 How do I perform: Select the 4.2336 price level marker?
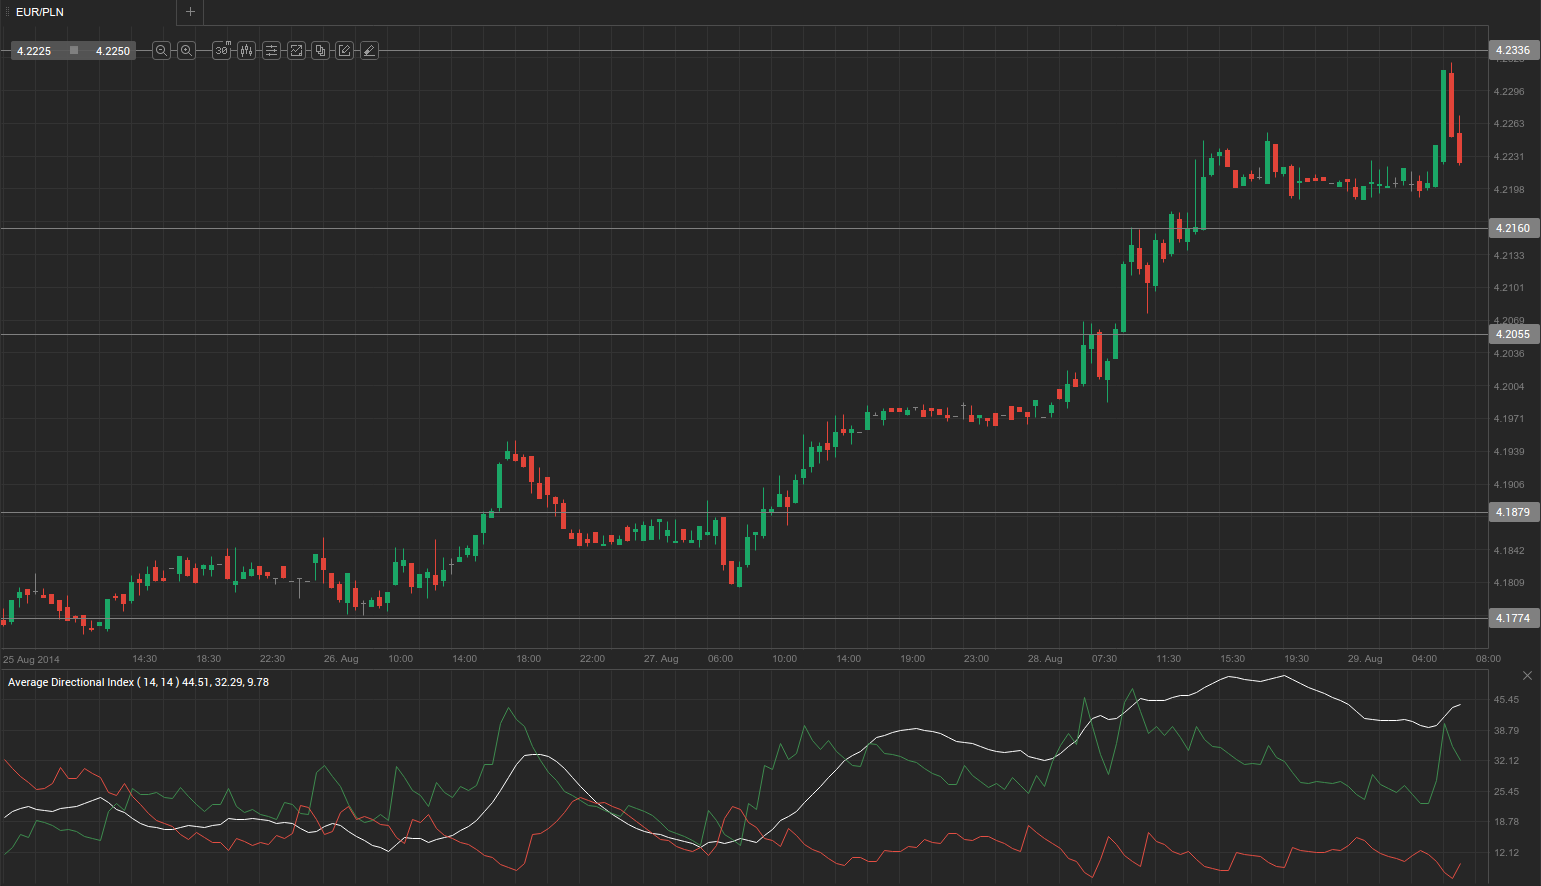pyautogui.click(x=1512, y=50)
